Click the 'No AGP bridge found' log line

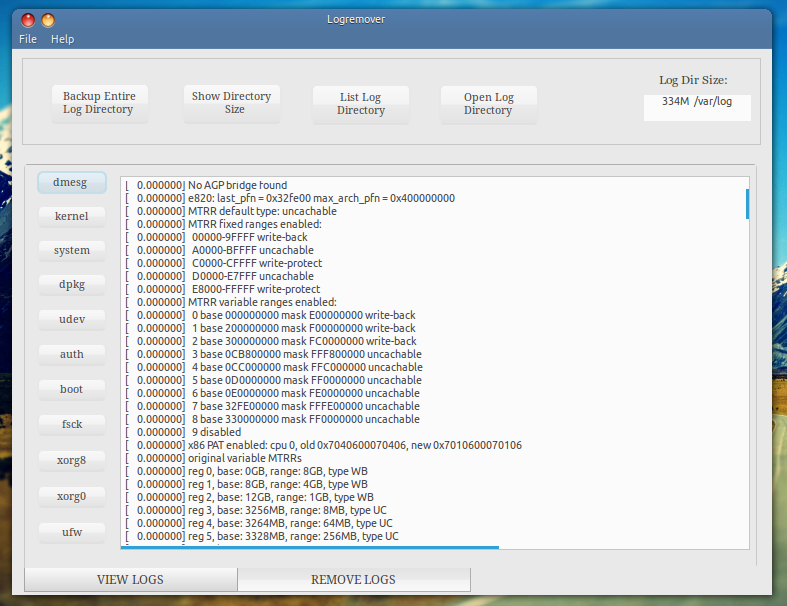coord(206,185)
